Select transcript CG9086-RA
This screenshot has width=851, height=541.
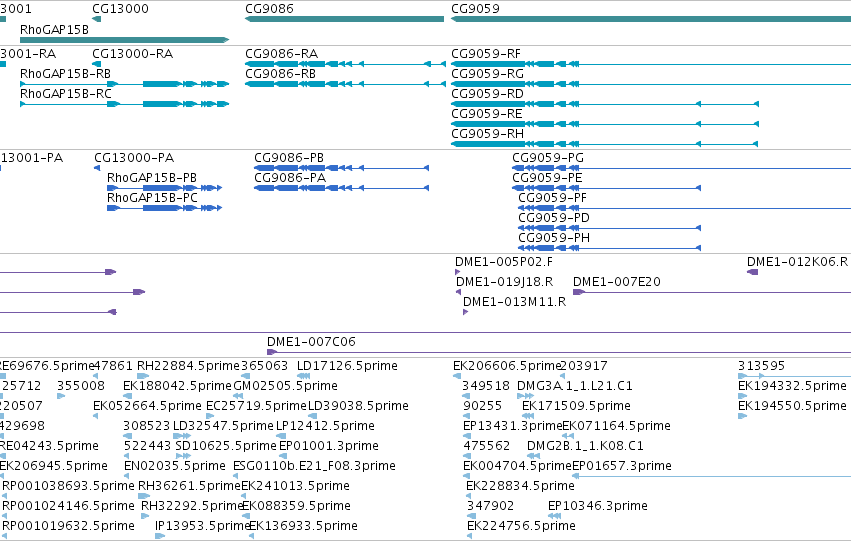click(x=345, y=64)
